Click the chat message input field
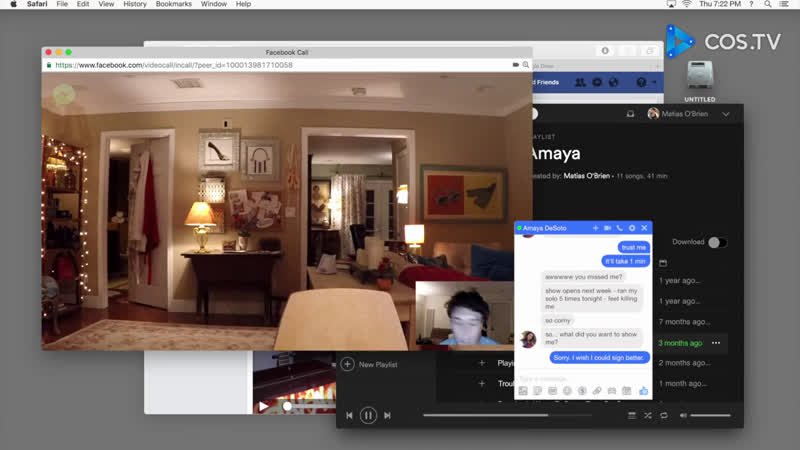The image size is (800, 450). click(583, 379)
